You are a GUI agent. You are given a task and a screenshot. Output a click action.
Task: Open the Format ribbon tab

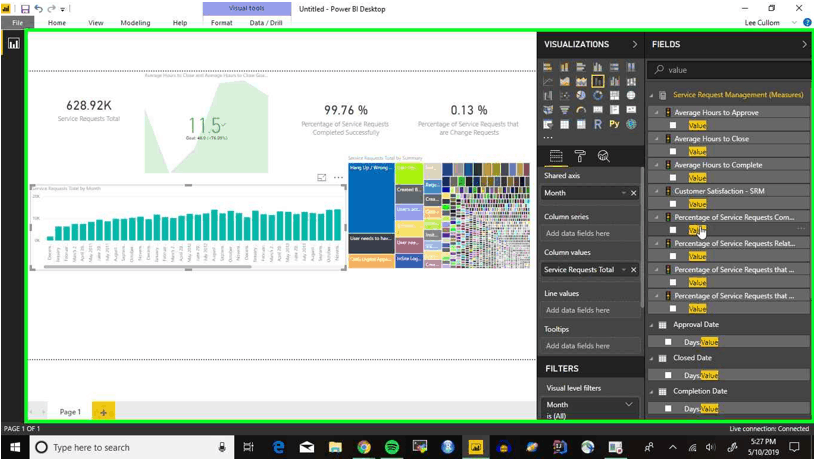(222, 23)
